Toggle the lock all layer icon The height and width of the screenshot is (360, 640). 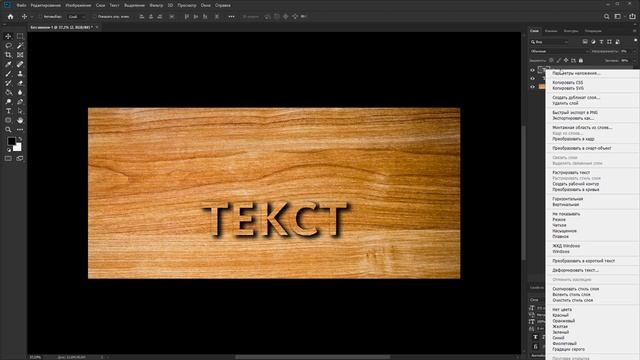581,60
